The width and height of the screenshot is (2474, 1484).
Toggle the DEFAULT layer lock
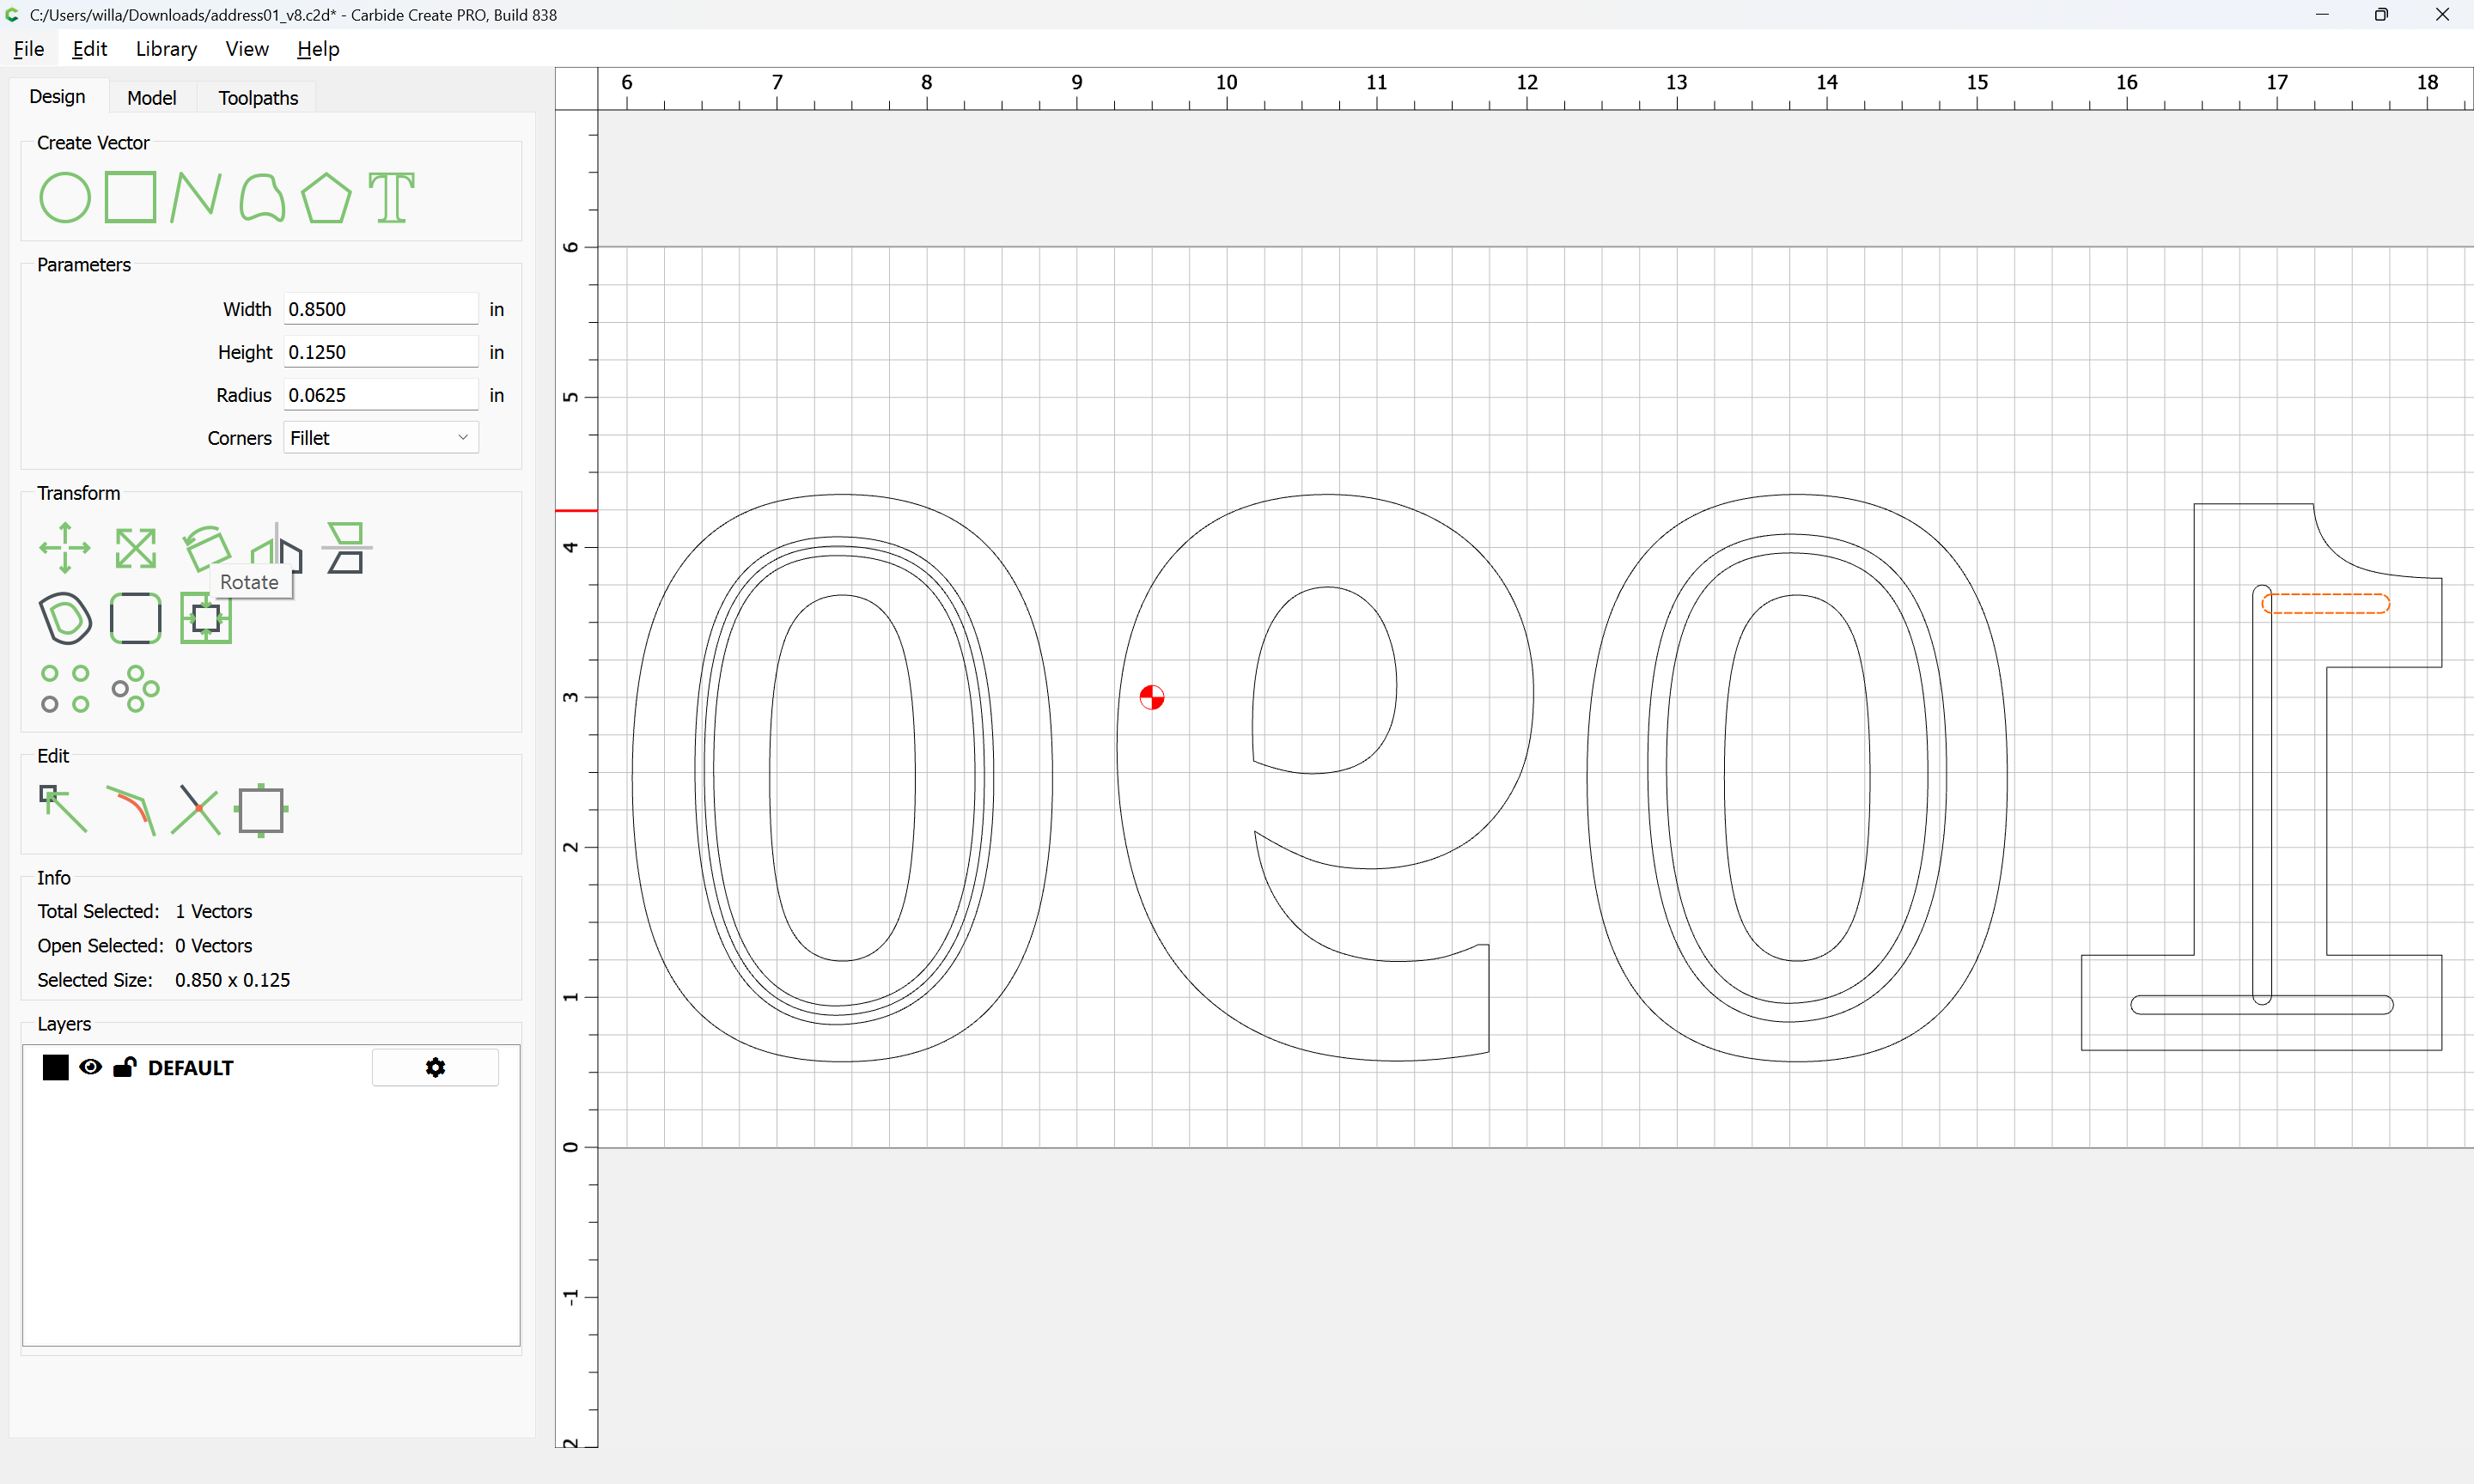[x=124, y=1067]
